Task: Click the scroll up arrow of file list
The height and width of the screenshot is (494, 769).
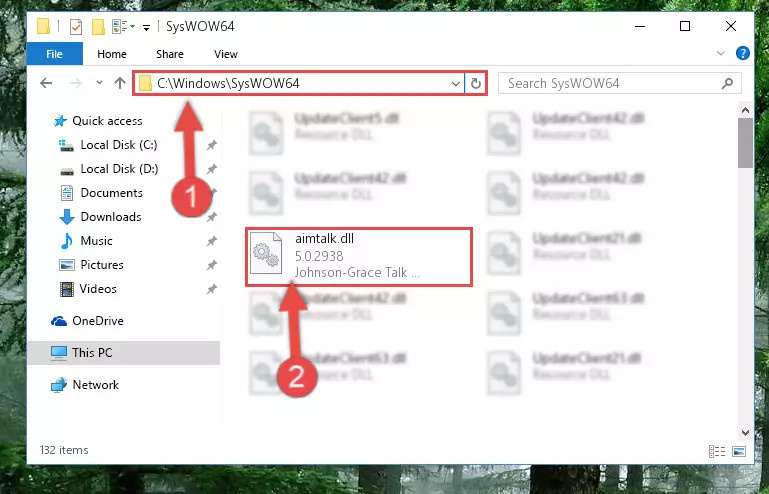Action: click(x=745, y=110)
